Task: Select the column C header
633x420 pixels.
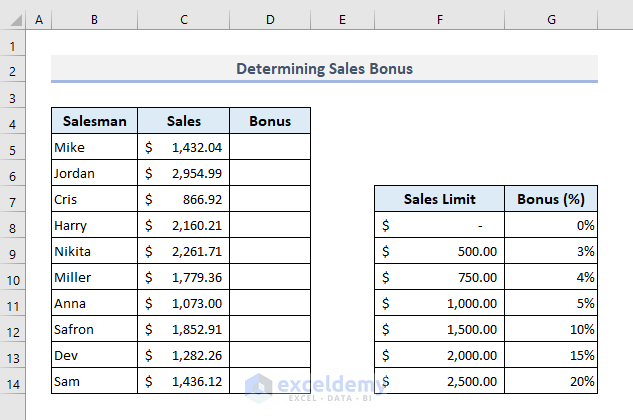Action: [184, 20]
